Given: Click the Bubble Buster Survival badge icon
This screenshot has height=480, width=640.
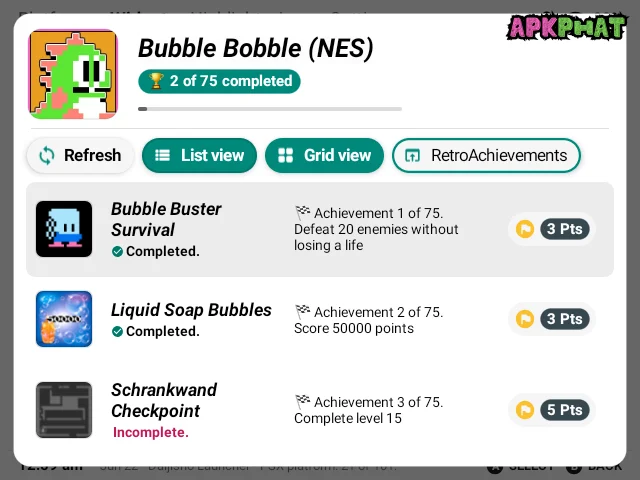Looking at the screenshot, I should [64, 229].
